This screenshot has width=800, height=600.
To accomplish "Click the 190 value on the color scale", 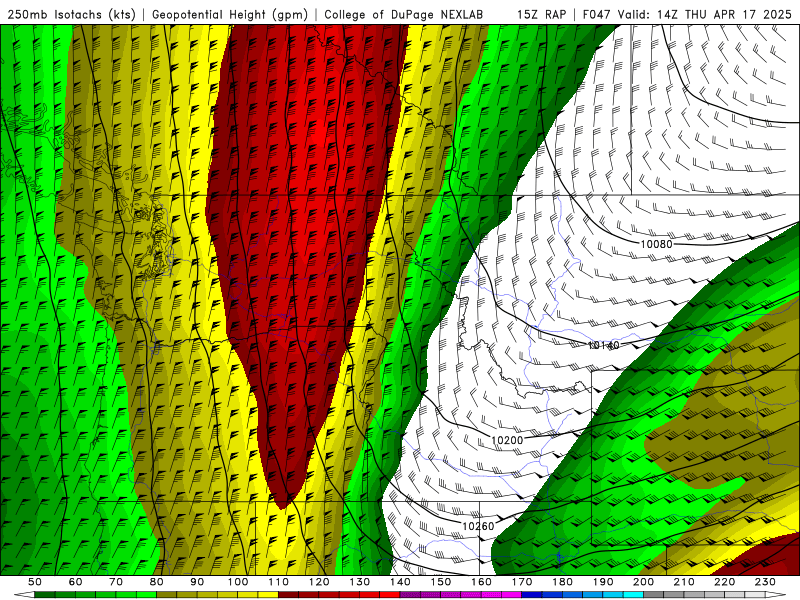I will point(603,582).
